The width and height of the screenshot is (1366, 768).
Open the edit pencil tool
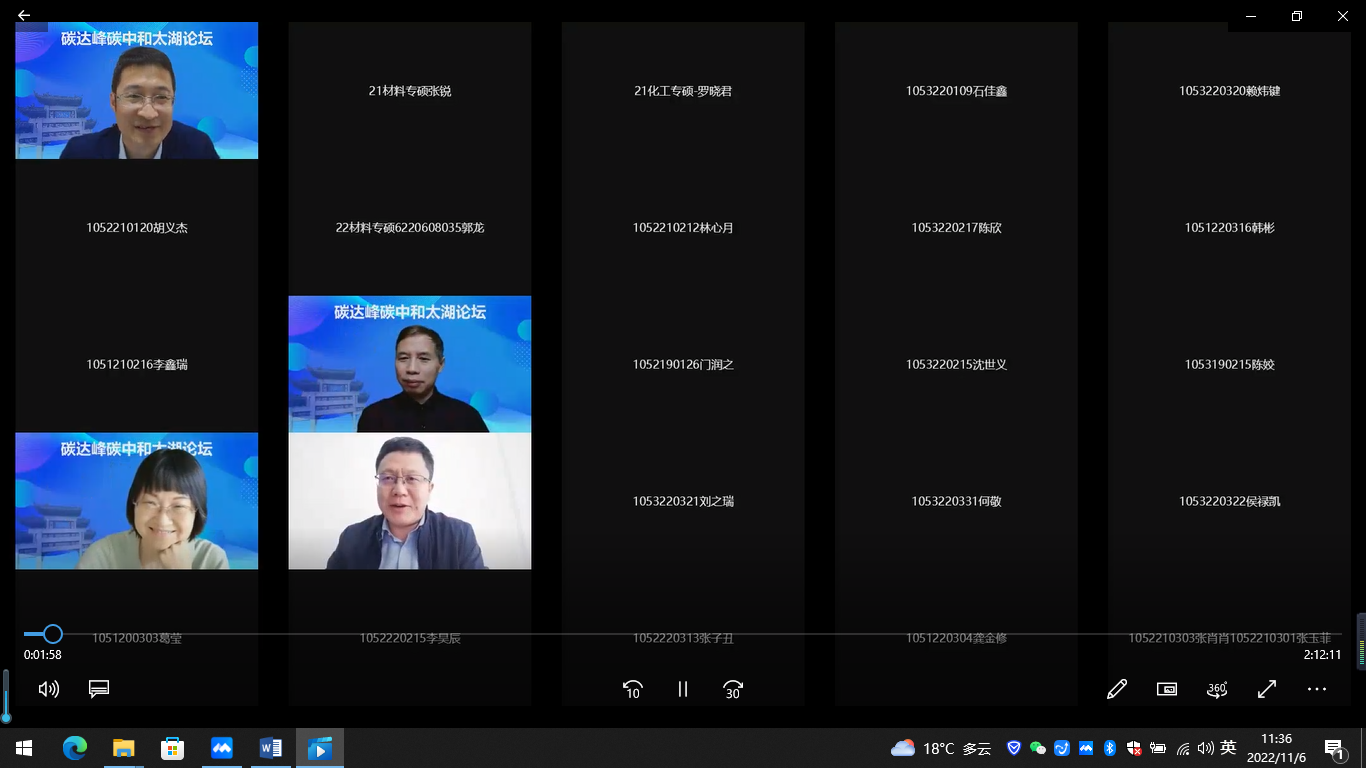pos(1117,689)
